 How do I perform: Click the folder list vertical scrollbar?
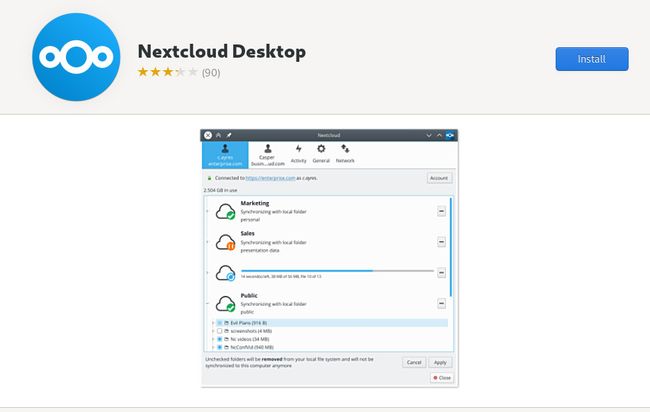tap(451, 247)
